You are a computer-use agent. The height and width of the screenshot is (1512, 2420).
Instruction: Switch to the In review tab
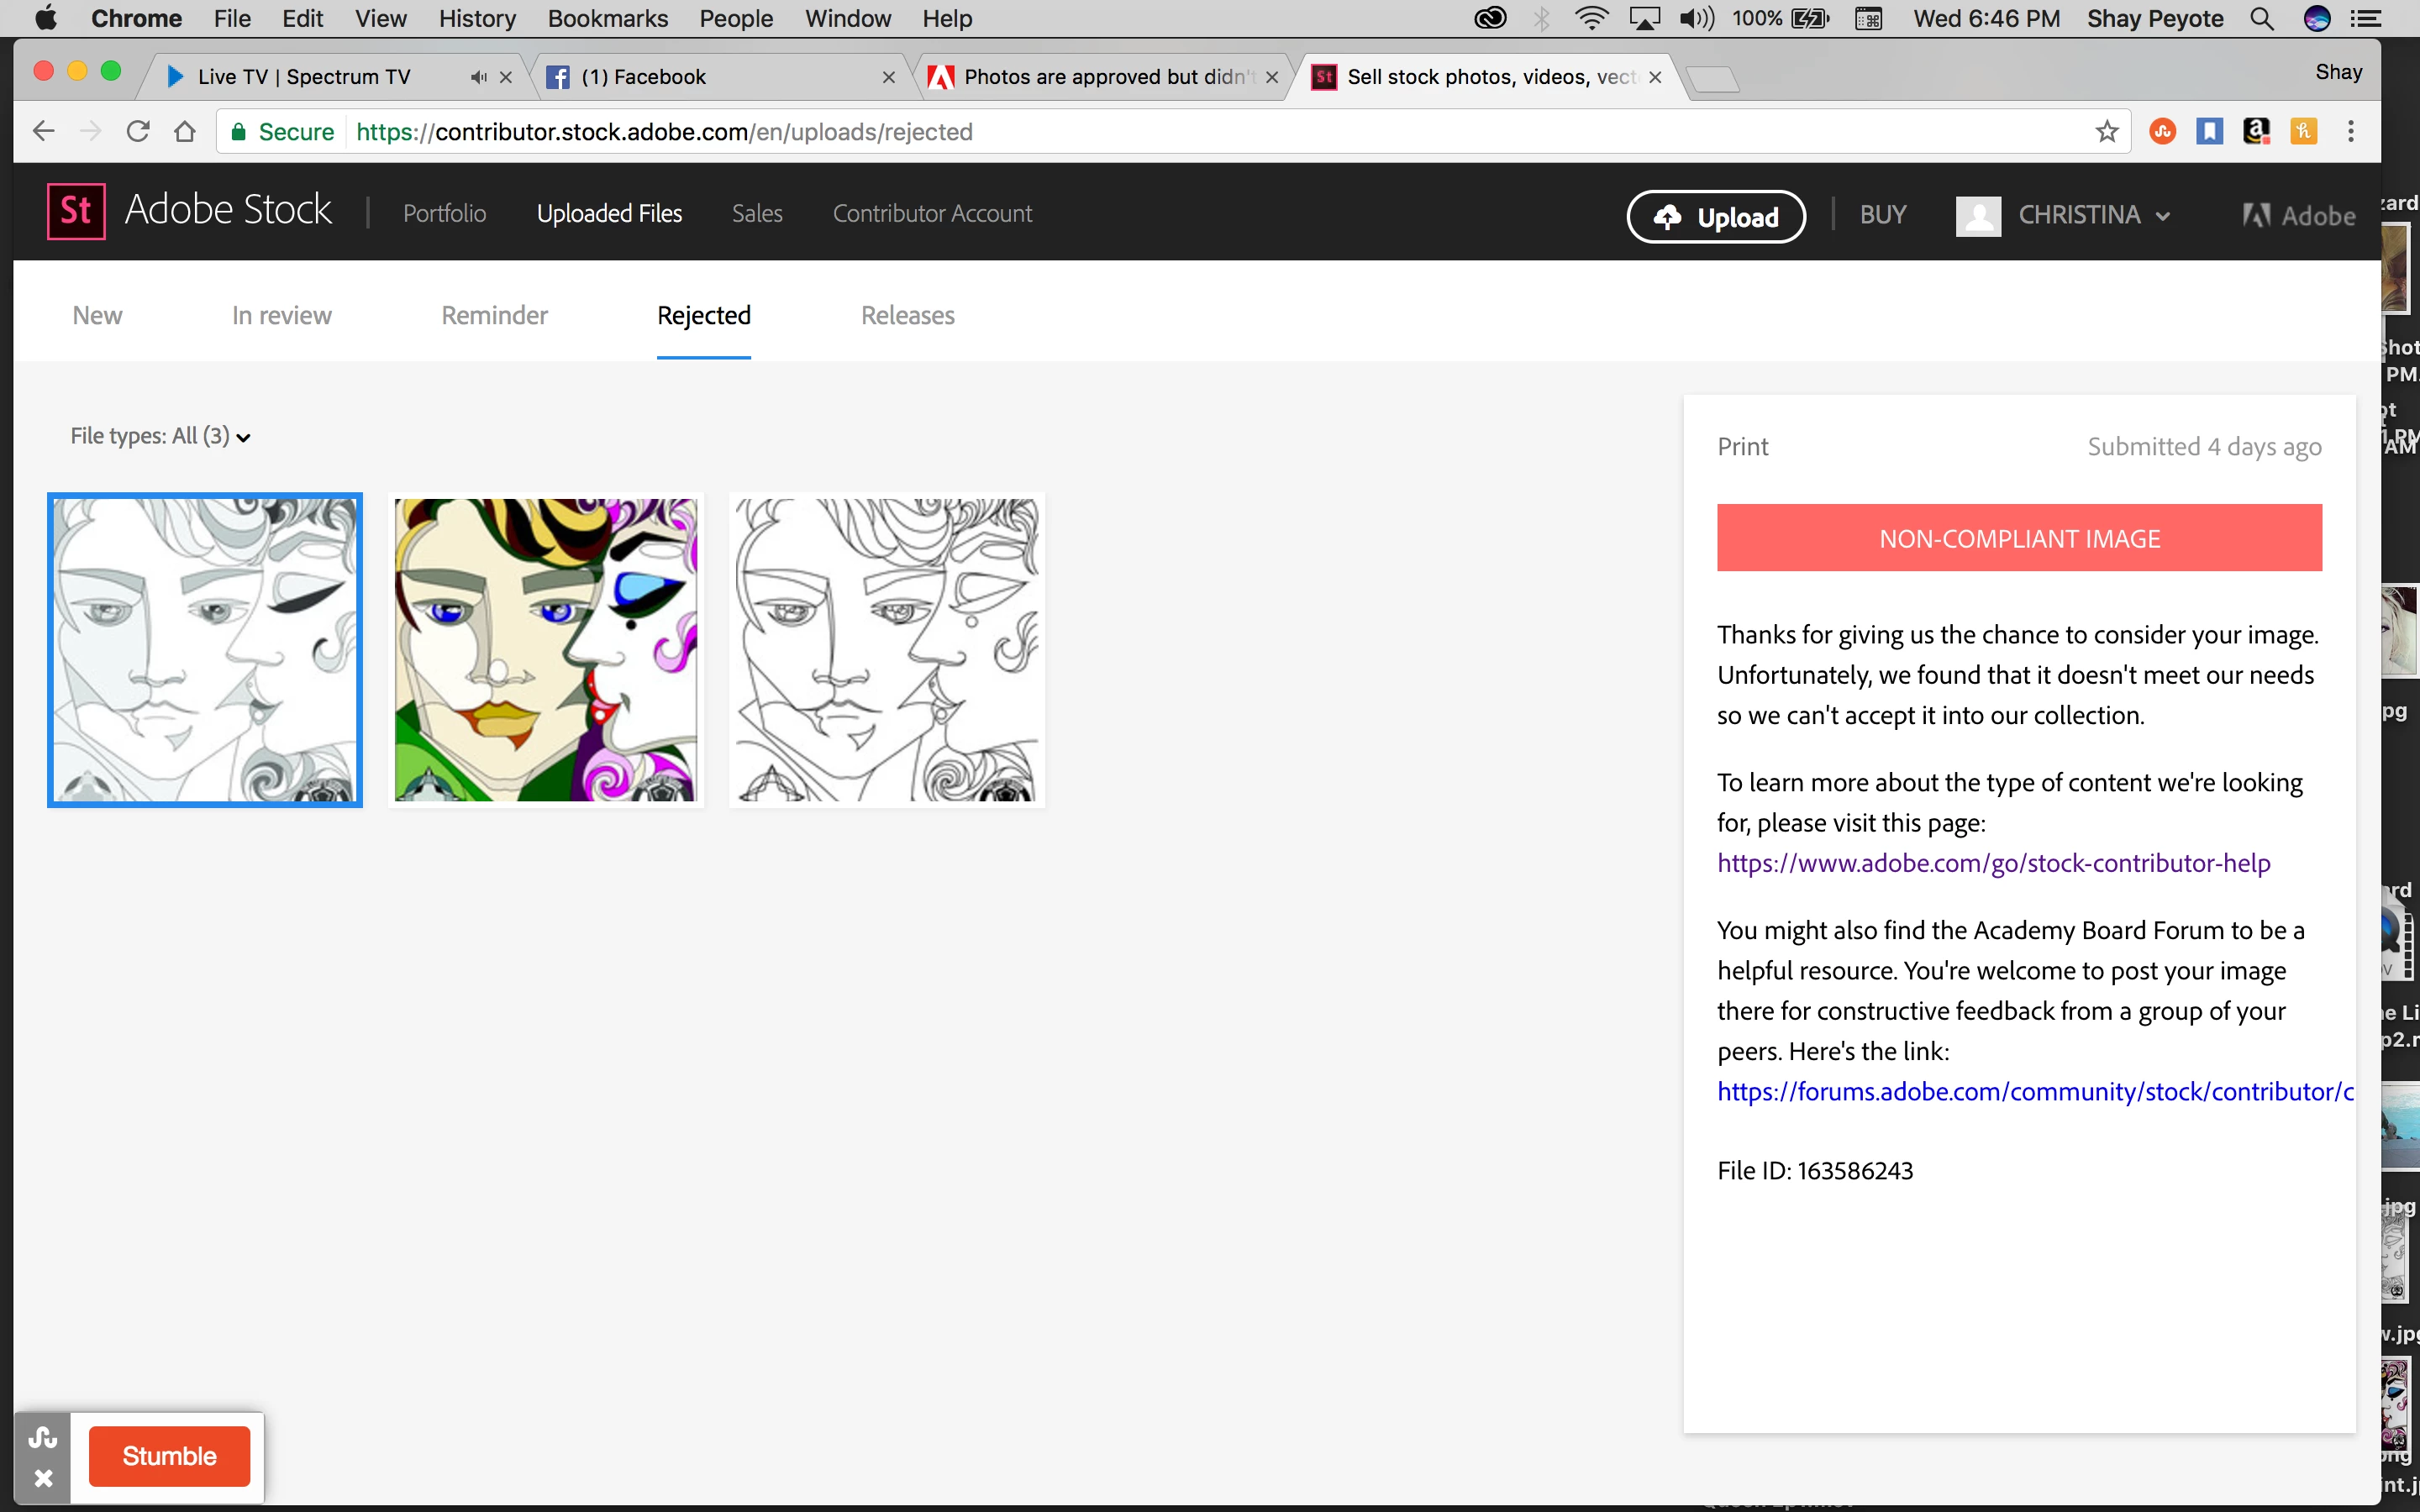[x=281, y=315]
